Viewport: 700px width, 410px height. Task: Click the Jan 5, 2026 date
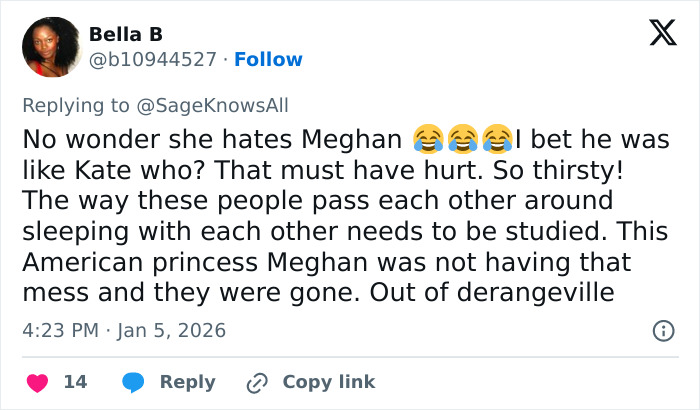171,330
